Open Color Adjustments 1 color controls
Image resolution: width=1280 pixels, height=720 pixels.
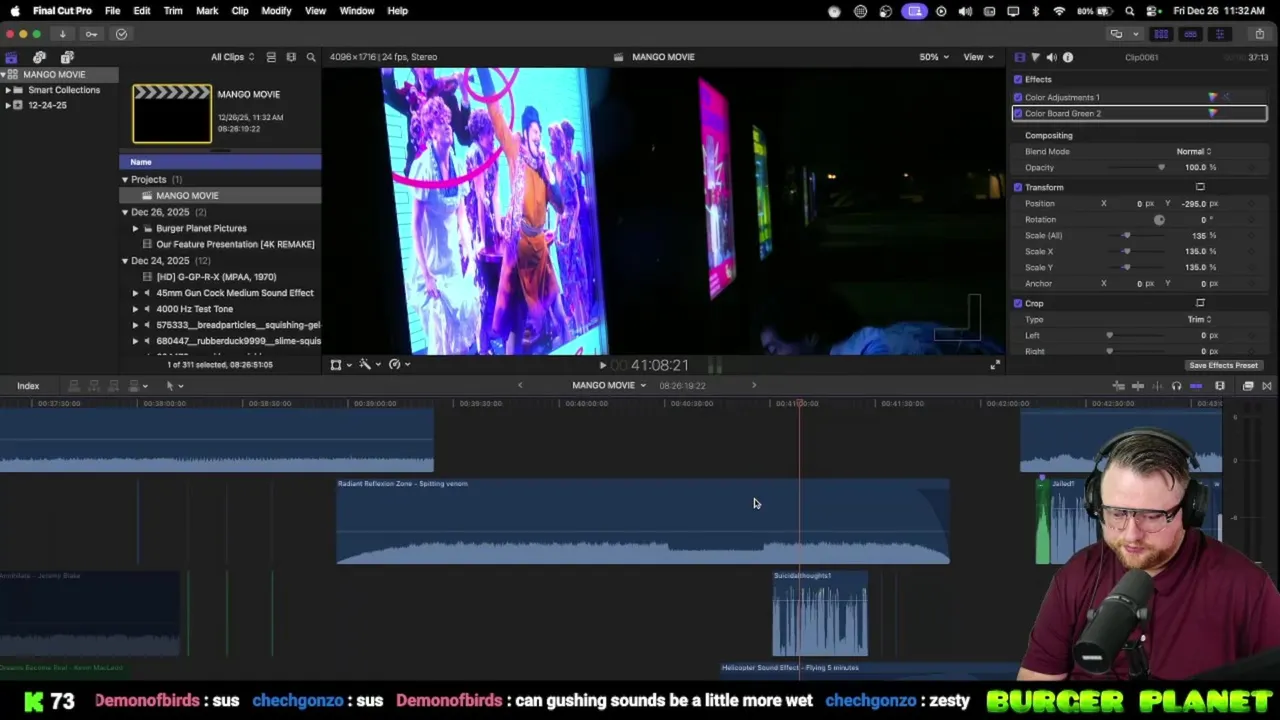(1213, 97)
